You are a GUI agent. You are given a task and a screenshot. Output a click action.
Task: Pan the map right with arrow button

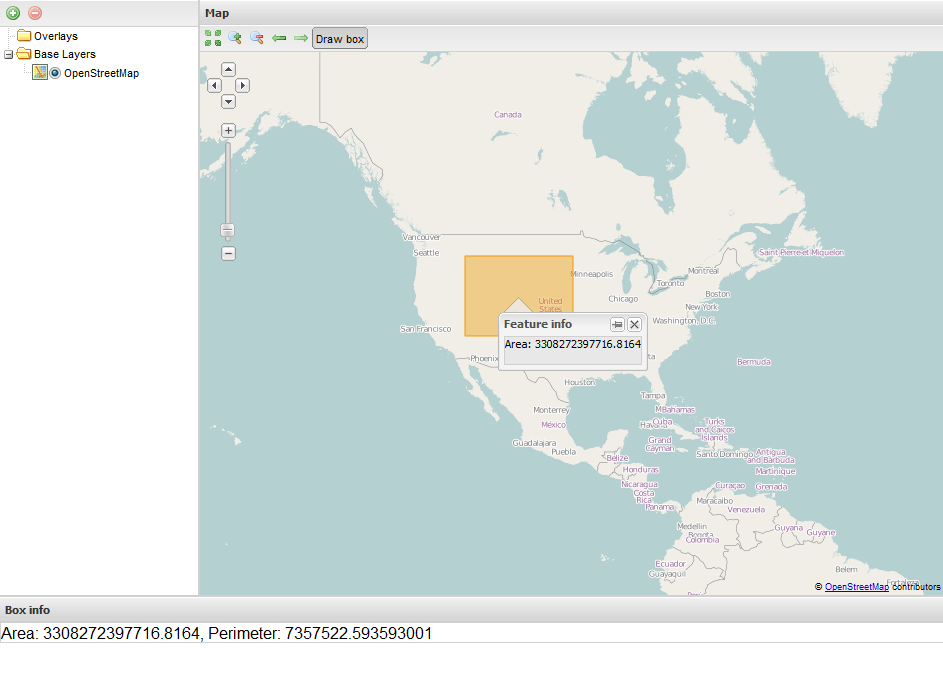pos(242,86)
